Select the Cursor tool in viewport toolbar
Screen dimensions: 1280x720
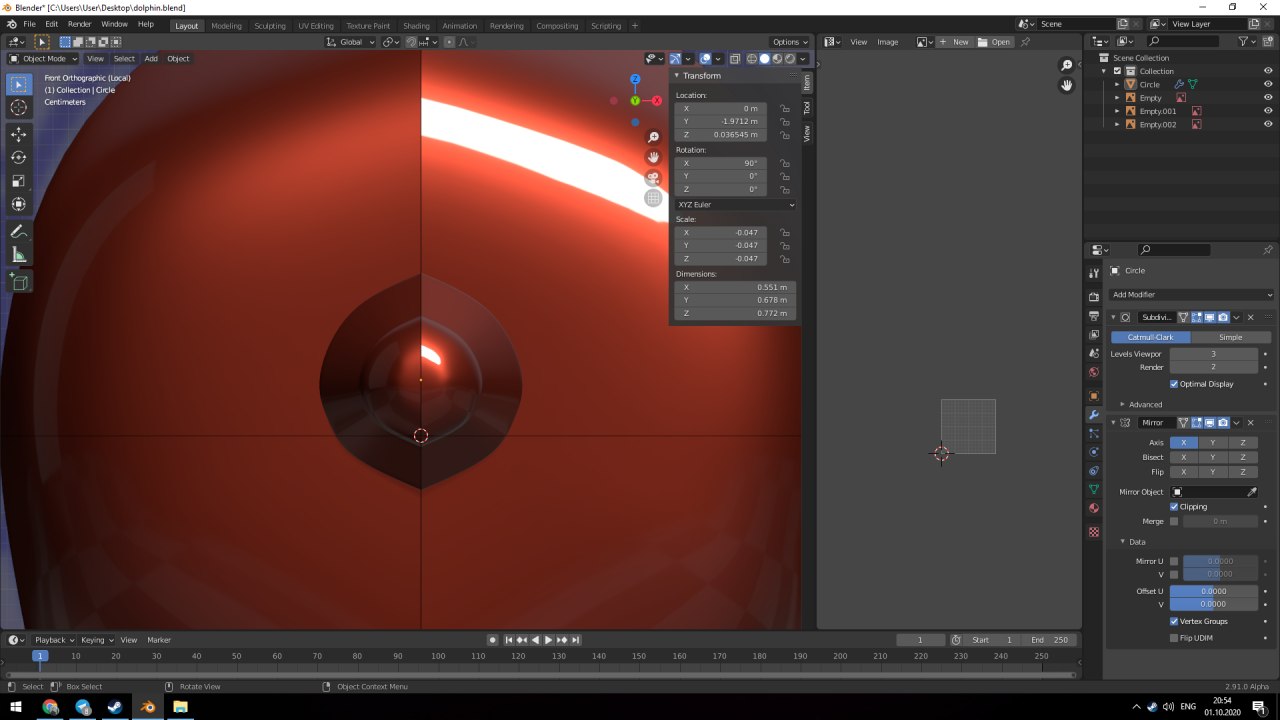coord(19,107)
